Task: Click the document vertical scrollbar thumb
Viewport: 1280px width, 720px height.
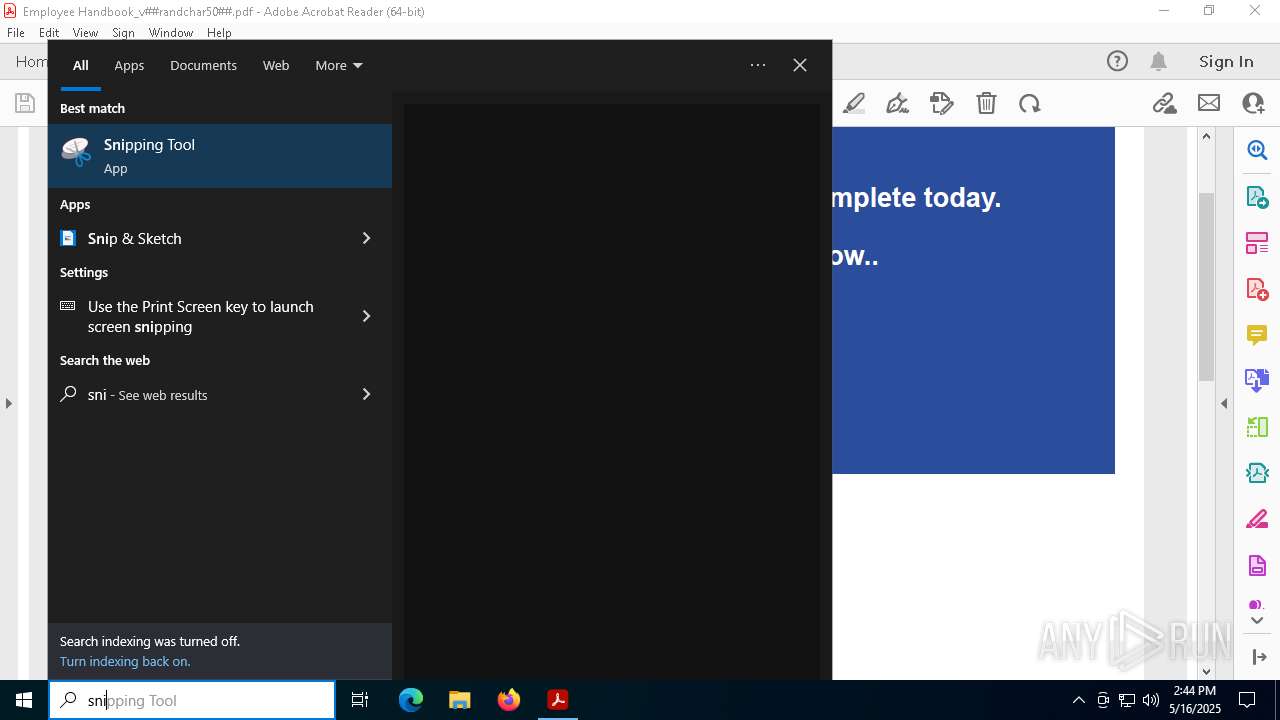Action: coord(1206,285)
